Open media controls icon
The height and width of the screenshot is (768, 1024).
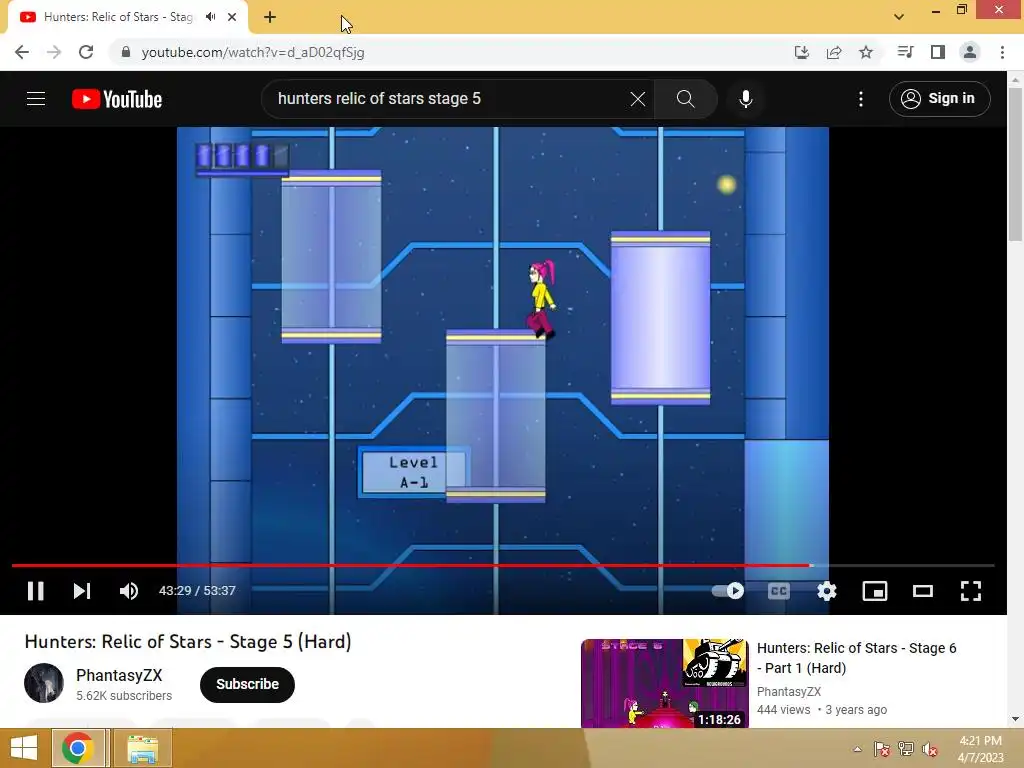pos(905,52)
